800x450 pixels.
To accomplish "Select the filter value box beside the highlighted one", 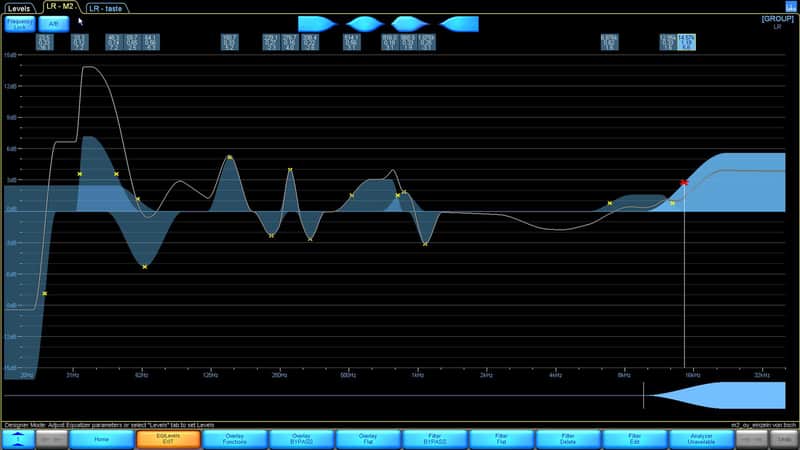I will pos(668,42).
